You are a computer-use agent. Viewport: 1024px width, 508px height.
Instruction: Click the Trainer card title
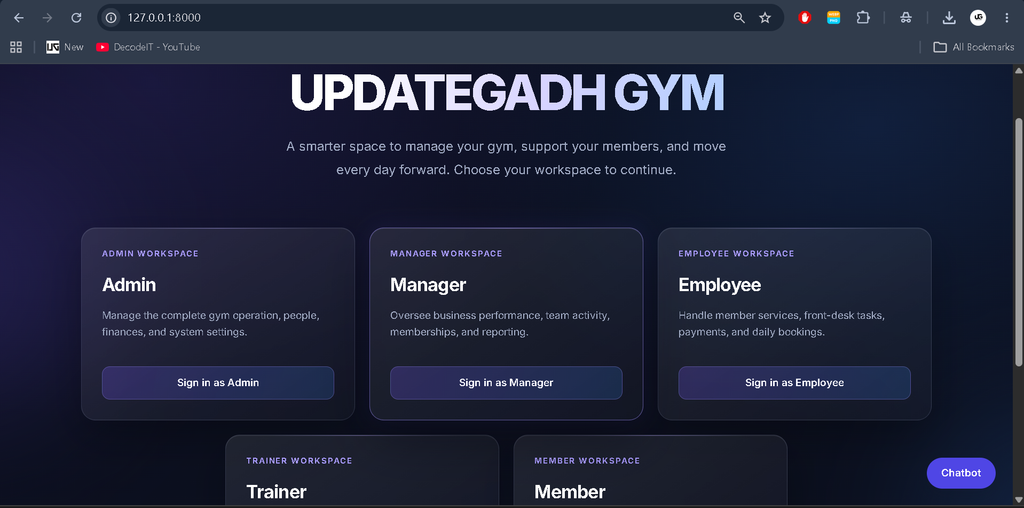pyautogui.click(x=276, y=492)
